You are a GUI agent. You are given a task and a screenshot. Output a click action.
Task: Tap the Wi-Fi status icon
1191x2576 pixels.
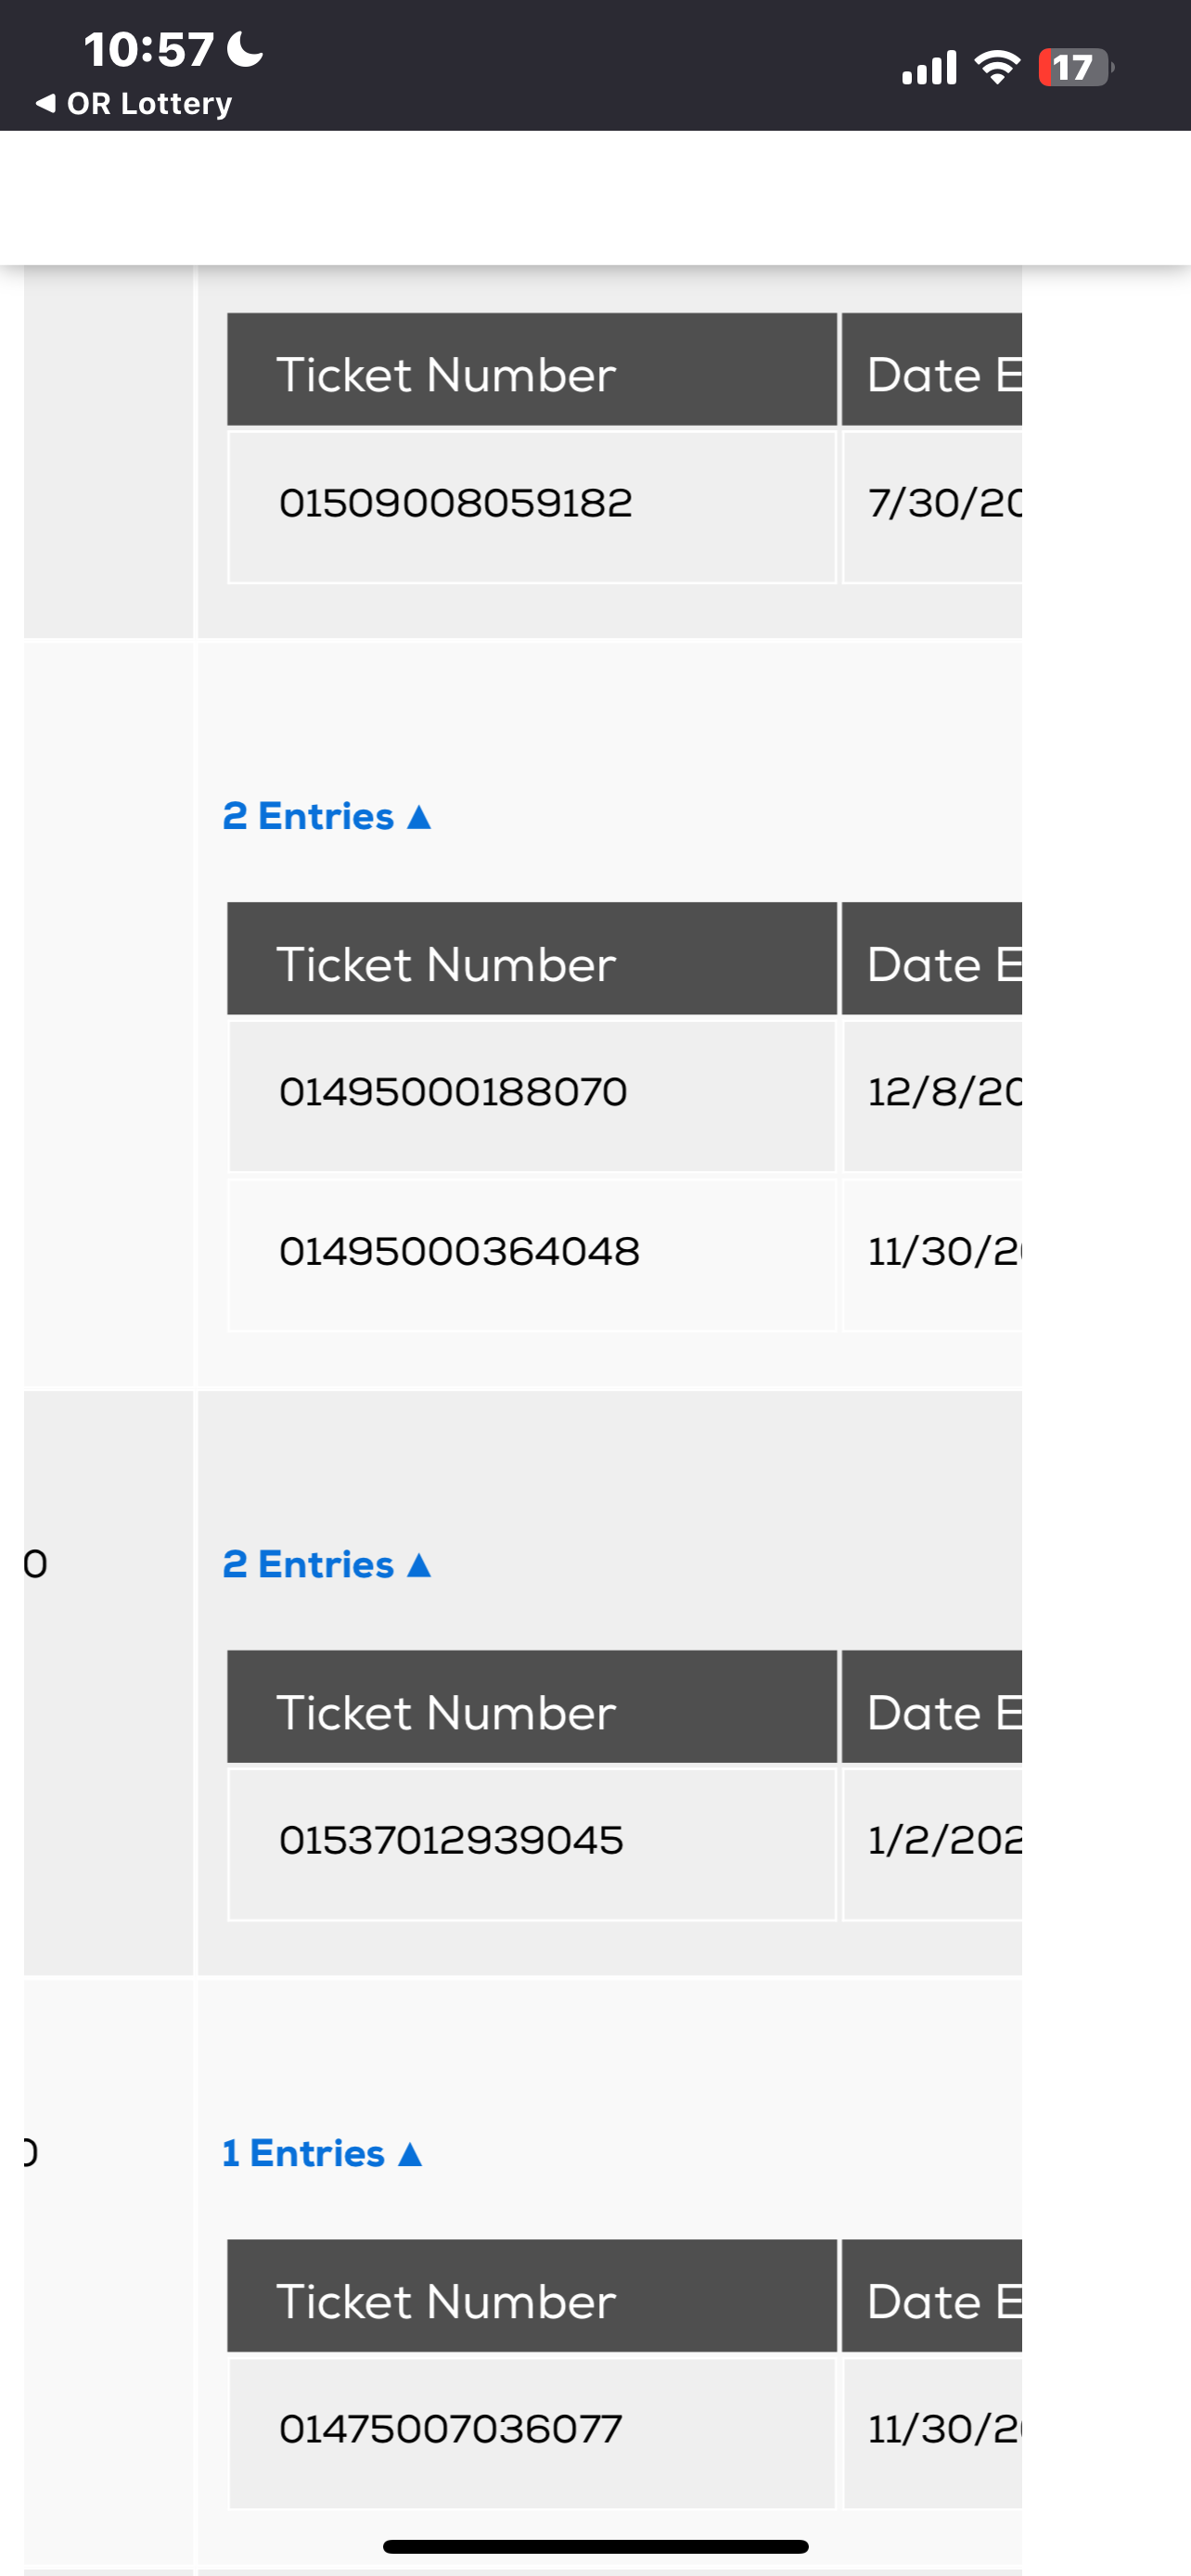(997, 67)
